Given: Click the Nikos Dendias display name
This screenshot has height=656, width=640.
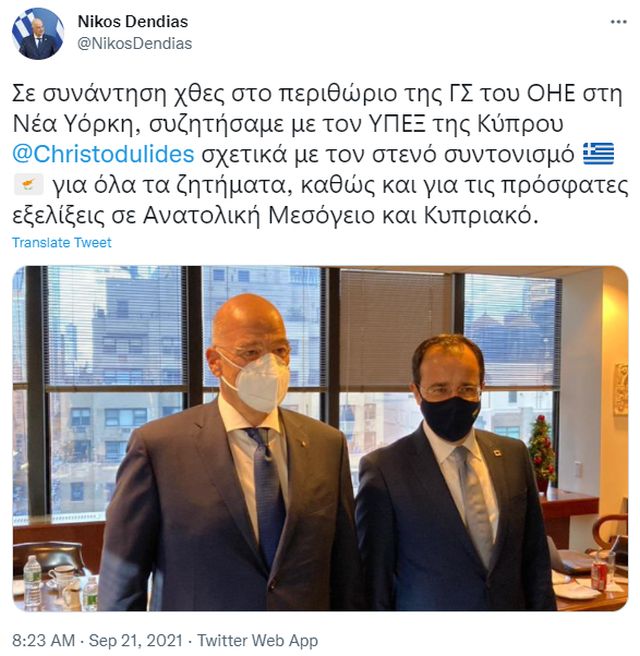Looking at the screenshot, I should [133, 22].
